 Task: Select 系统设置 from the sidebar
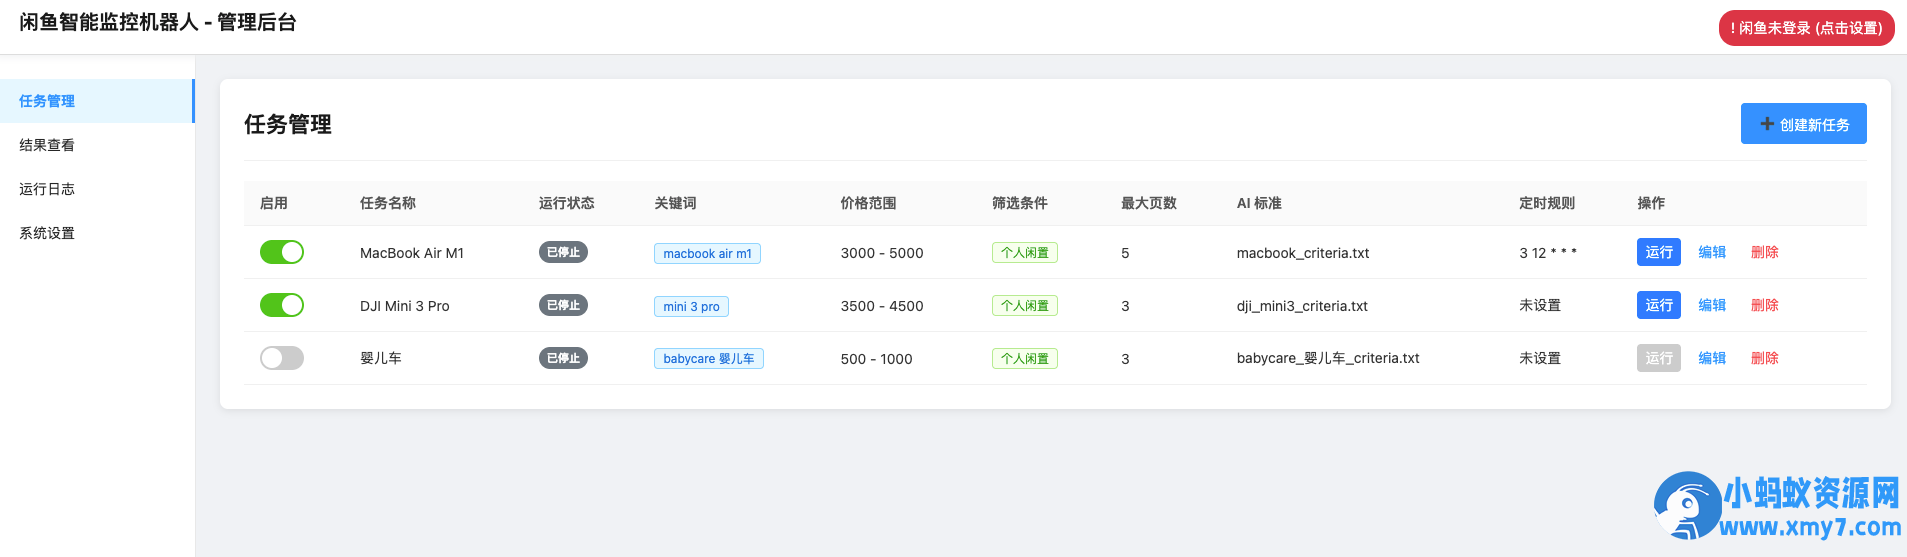tap(96, 233)
